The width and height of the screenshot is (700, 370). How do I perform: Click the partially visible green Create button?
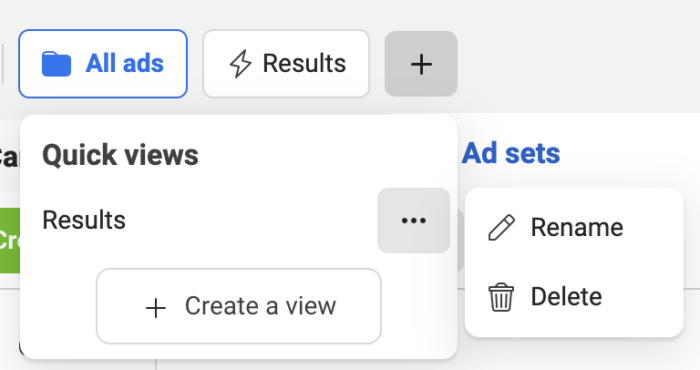click(x=10, y=241)
